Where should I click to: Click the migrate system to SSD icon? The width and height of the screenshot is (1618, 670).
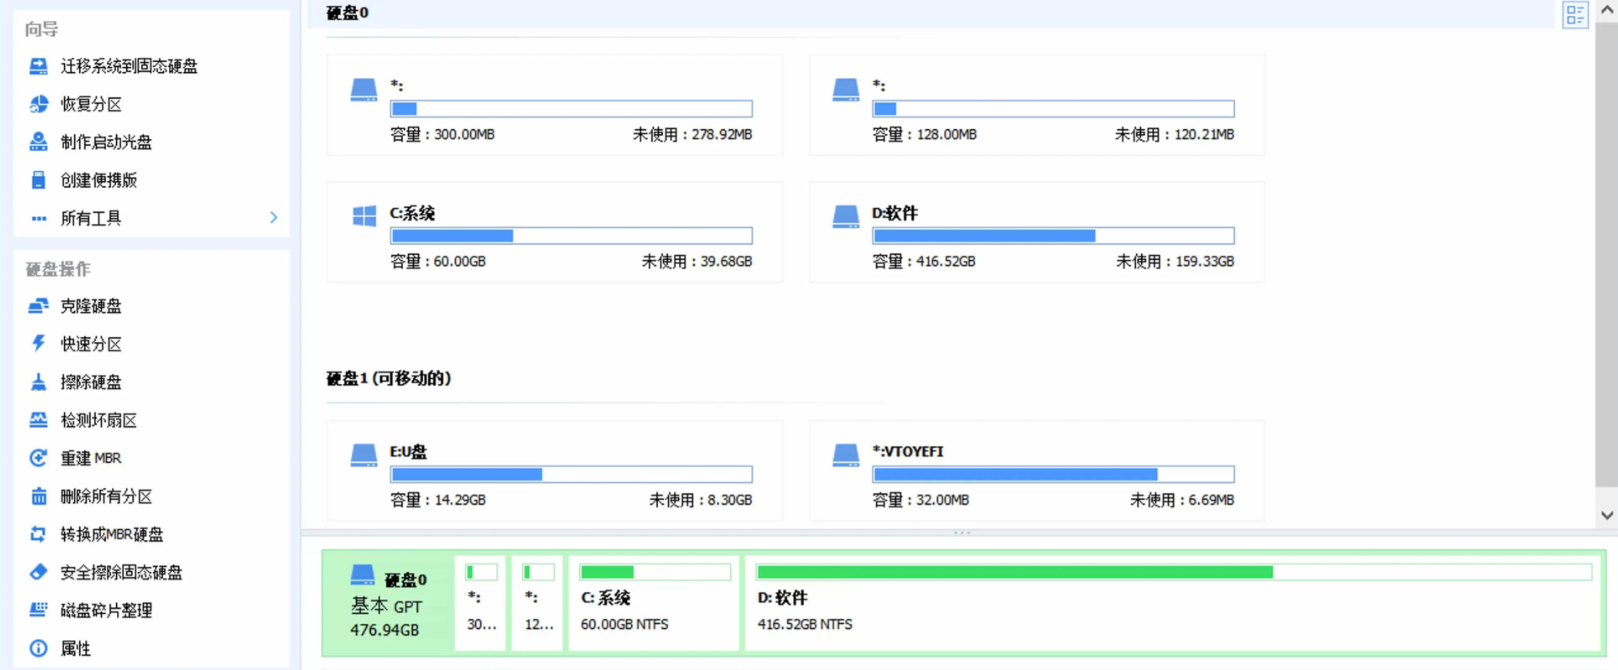(x=39, y=66)
